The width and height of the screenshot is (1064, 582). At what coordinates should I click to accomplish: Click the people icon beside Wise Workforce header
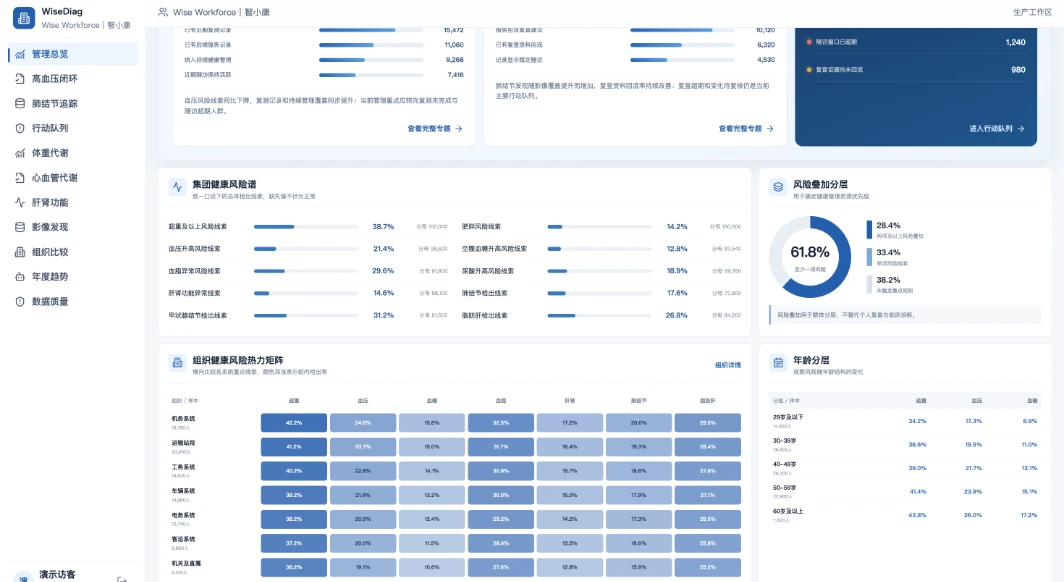point(163,12)
